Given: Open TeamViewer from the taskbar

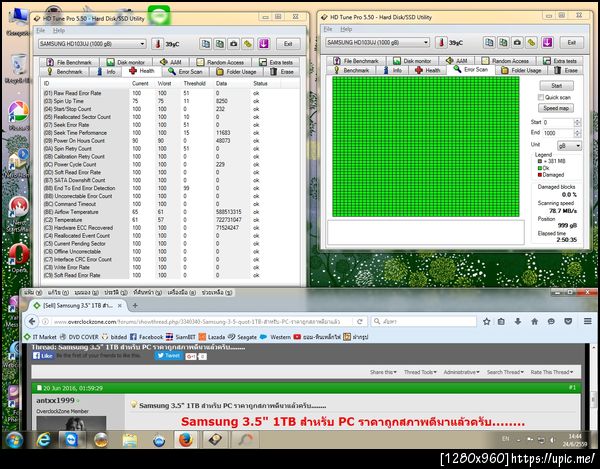Looking at the screenshot, I should 72,440.
